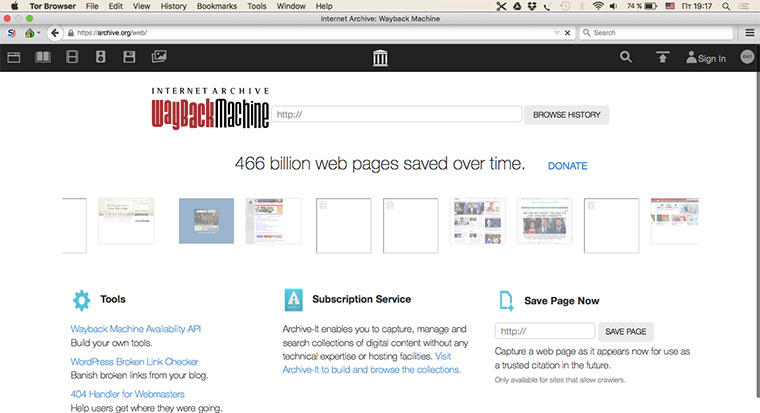Open WordPress Broken Link Checker link
This screenshot has width=760, height=413.
[134, 362]
